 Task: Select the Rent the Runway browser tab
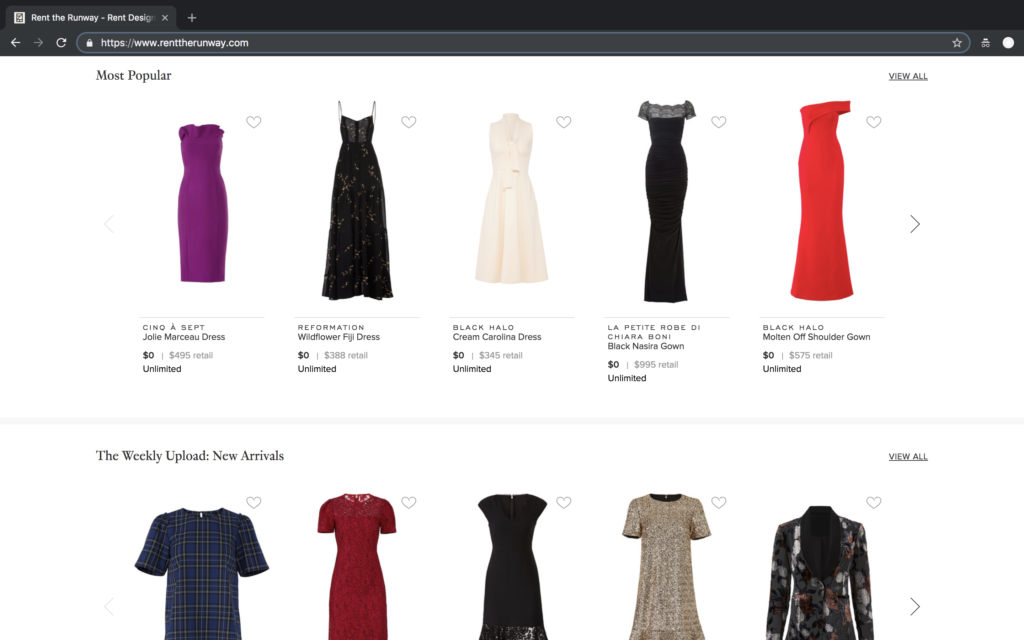pos(91,18)
